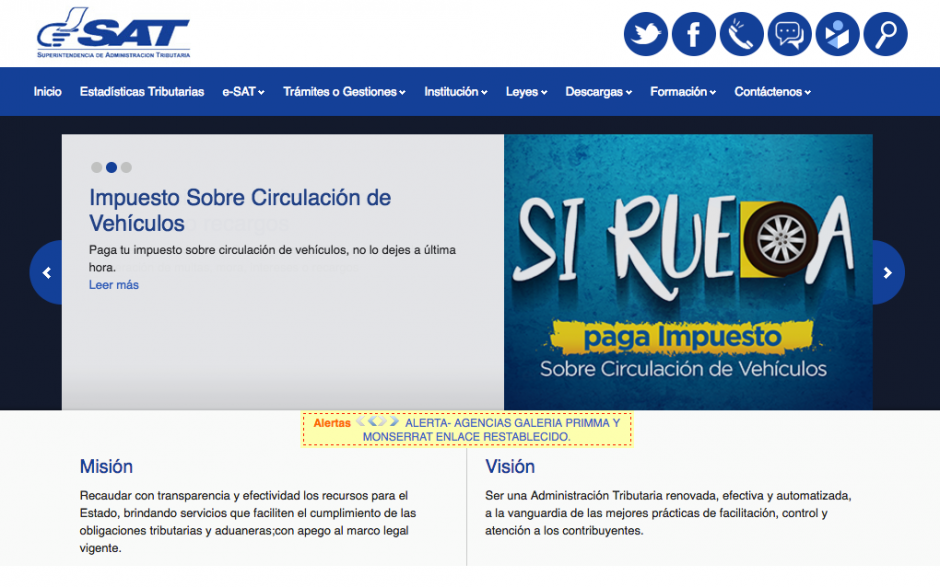The image size is (940, 587).
Task: Open the chat messaging icon
Action: (789, 33)
